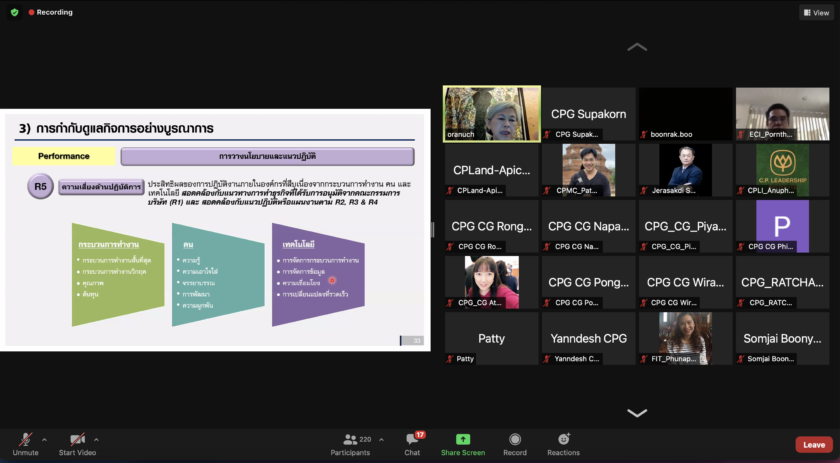Expand arrow next to Participants
Viewport: 840px width, 463px height.
click(x=380, y=439)
